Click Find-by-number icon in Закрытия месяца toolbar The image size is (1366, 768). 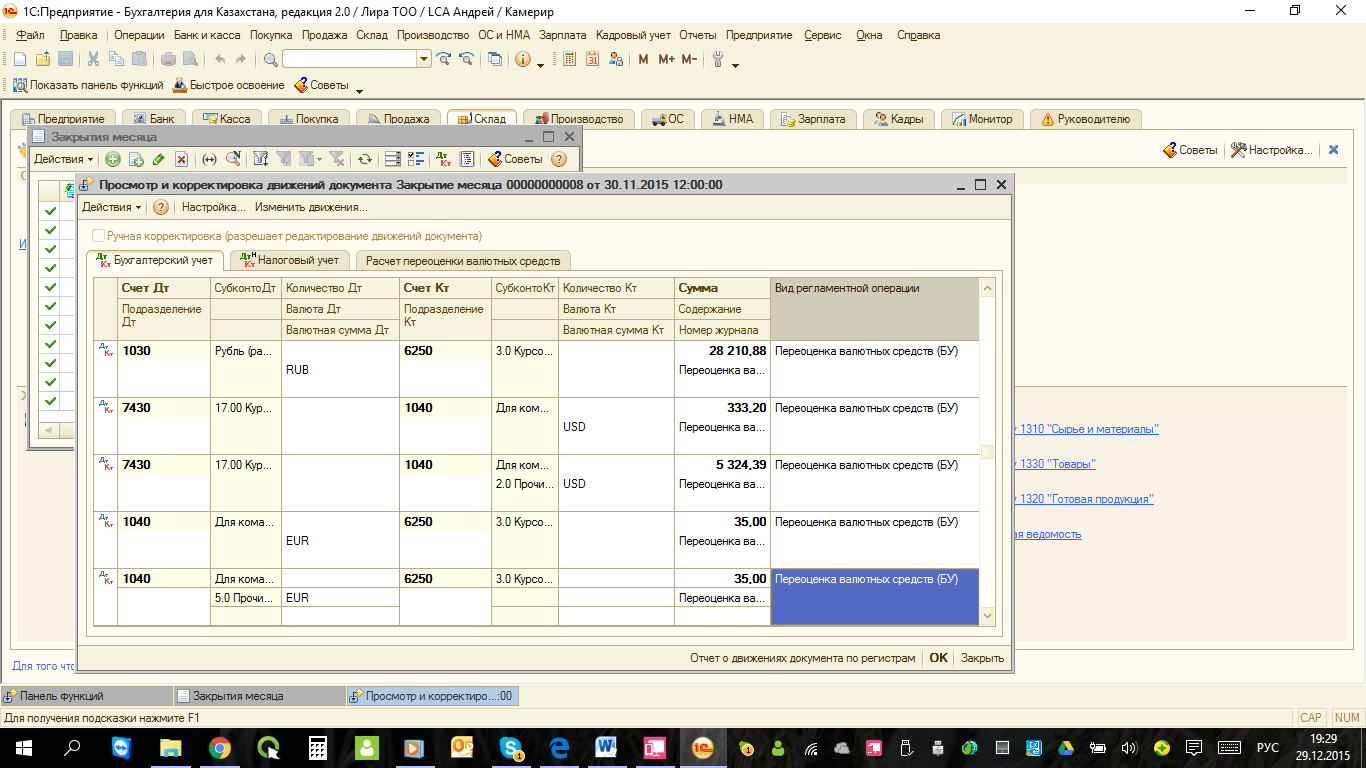click(x=233, y=159)
